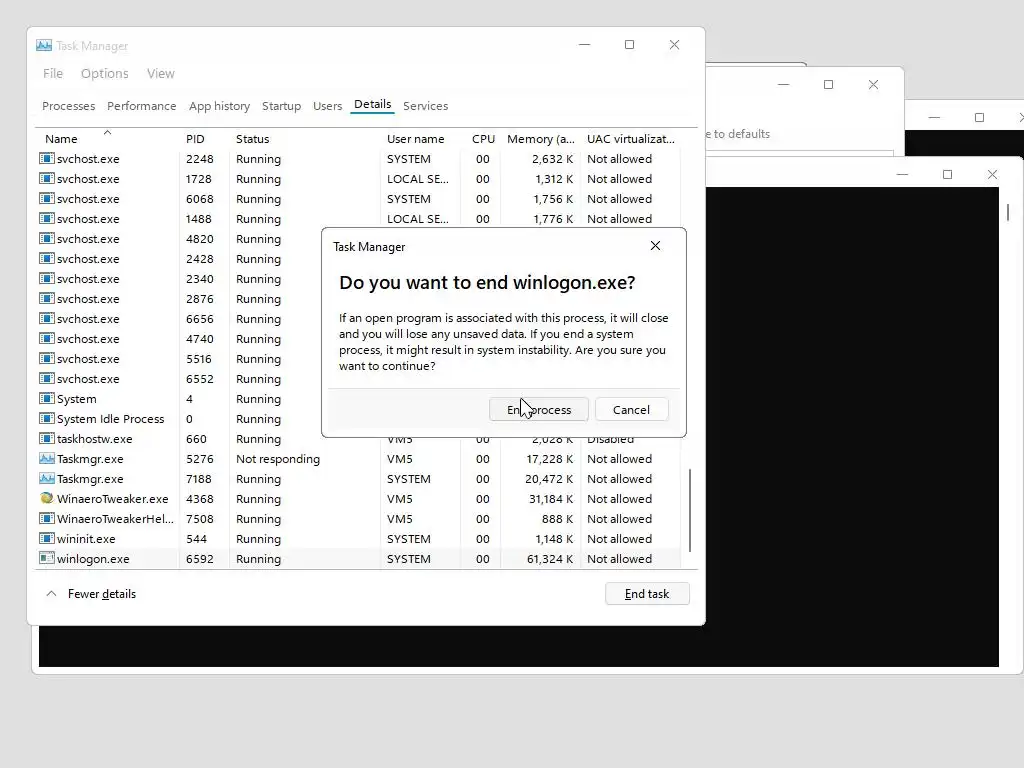
Task: Switch to the Performance tab
Action: 142,106
